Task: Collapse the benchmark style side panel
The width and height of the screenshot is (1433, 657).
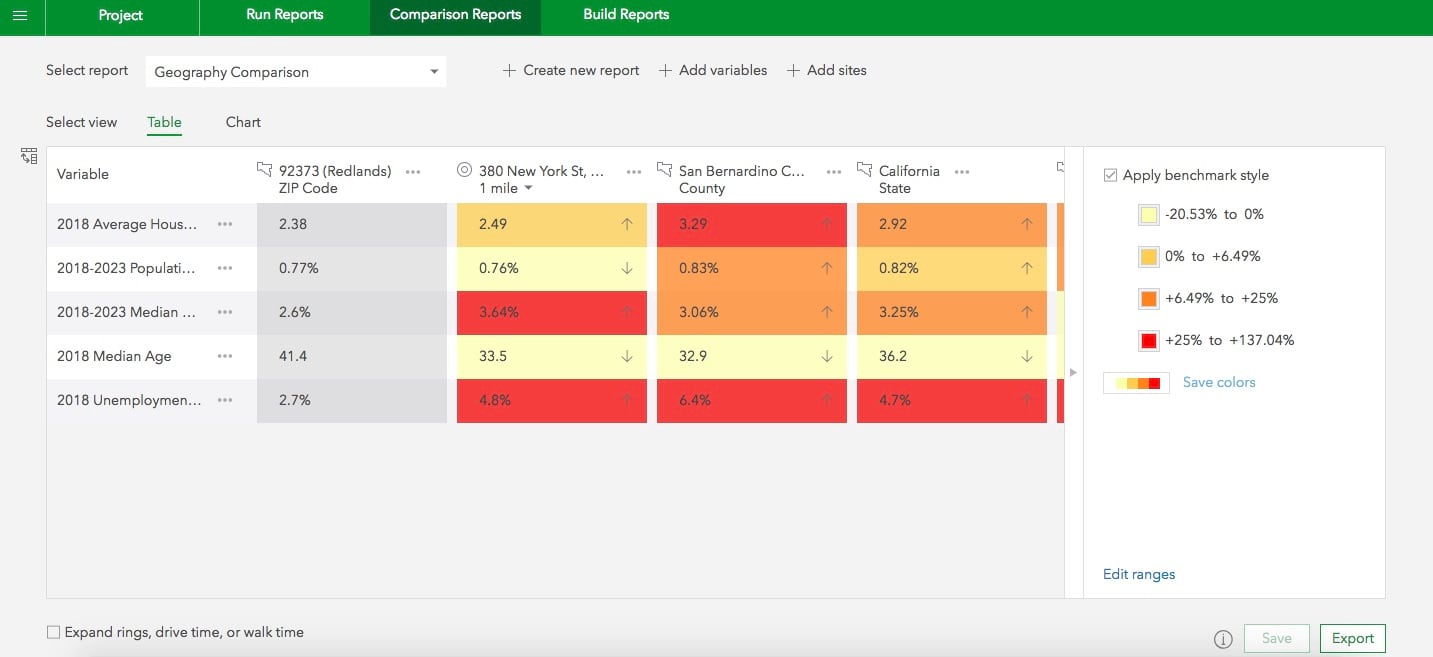Action: click(1073, 372)
